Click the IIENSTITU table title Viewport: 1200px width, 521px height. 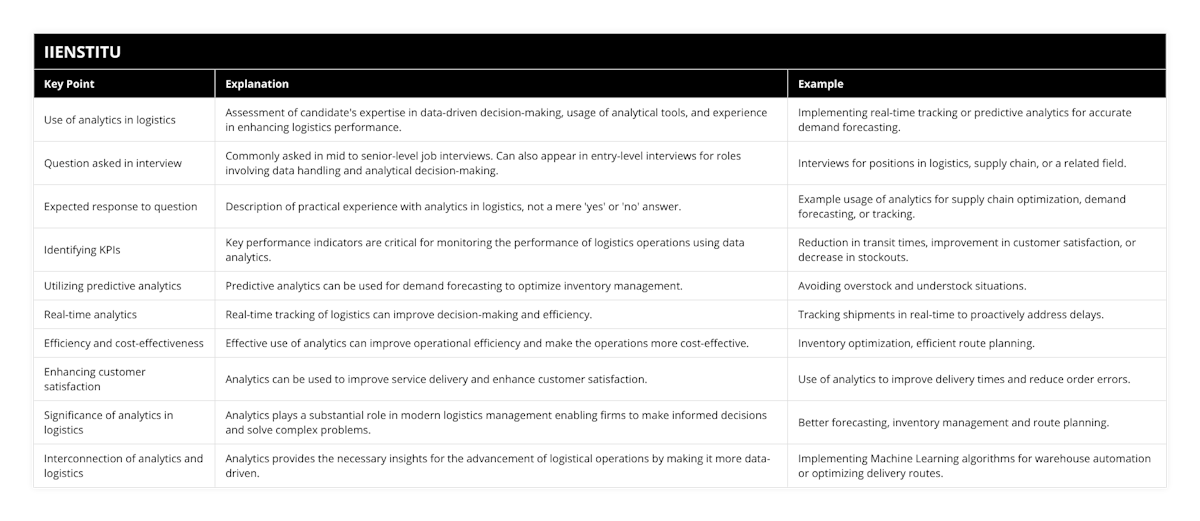pyautogui.click(x=84, y=51)
